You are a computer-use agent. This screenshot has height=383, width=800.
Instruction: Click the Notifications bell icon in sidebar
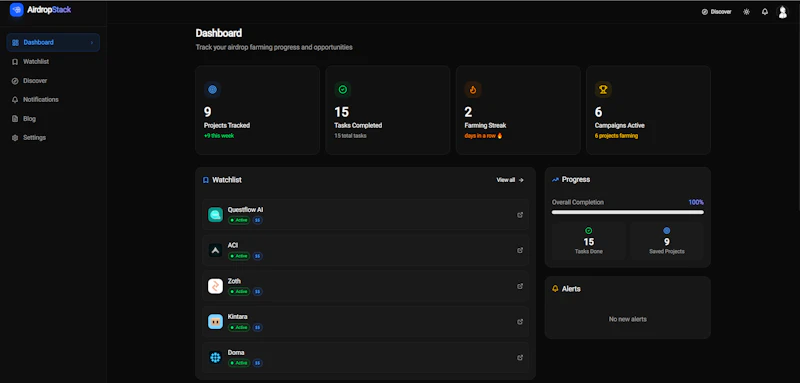coord(15,100)
